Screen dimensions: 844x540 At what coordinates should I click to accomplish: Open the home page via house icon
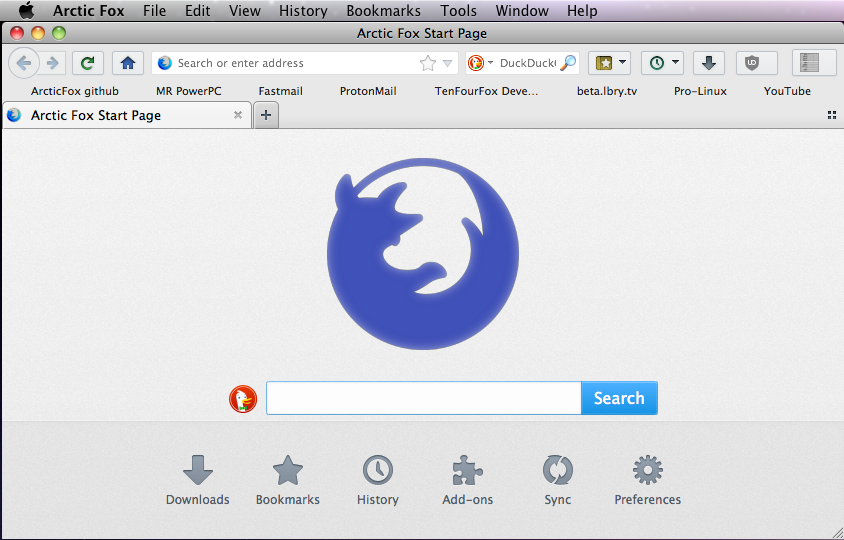click(x=128, y=63)
